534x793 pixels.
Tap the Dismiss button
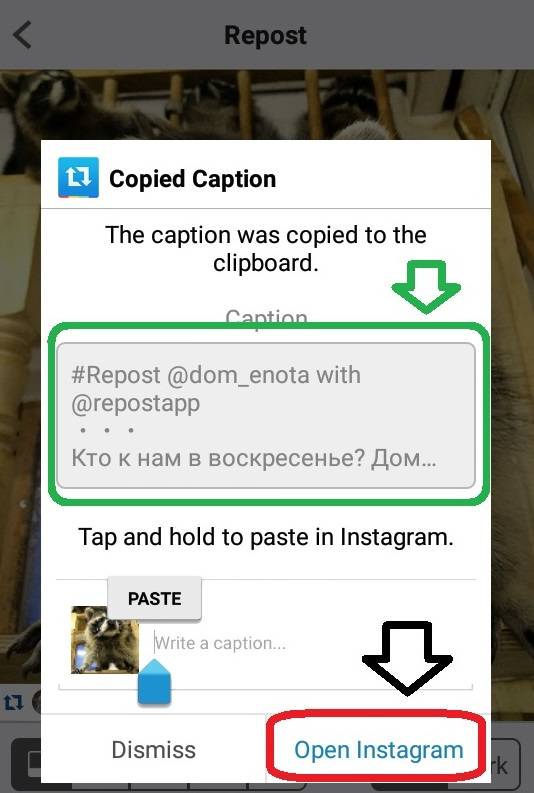coord(153,750)
